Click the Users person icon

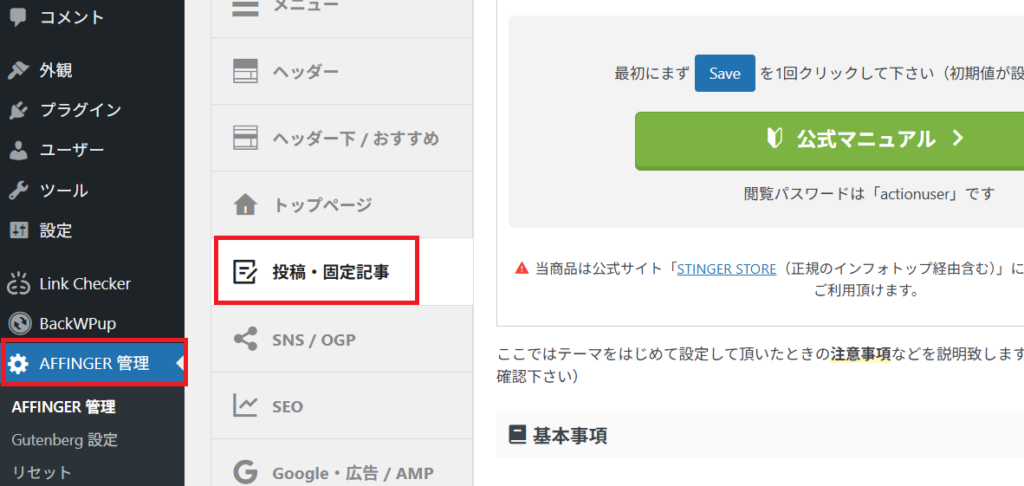coord(18,150)
